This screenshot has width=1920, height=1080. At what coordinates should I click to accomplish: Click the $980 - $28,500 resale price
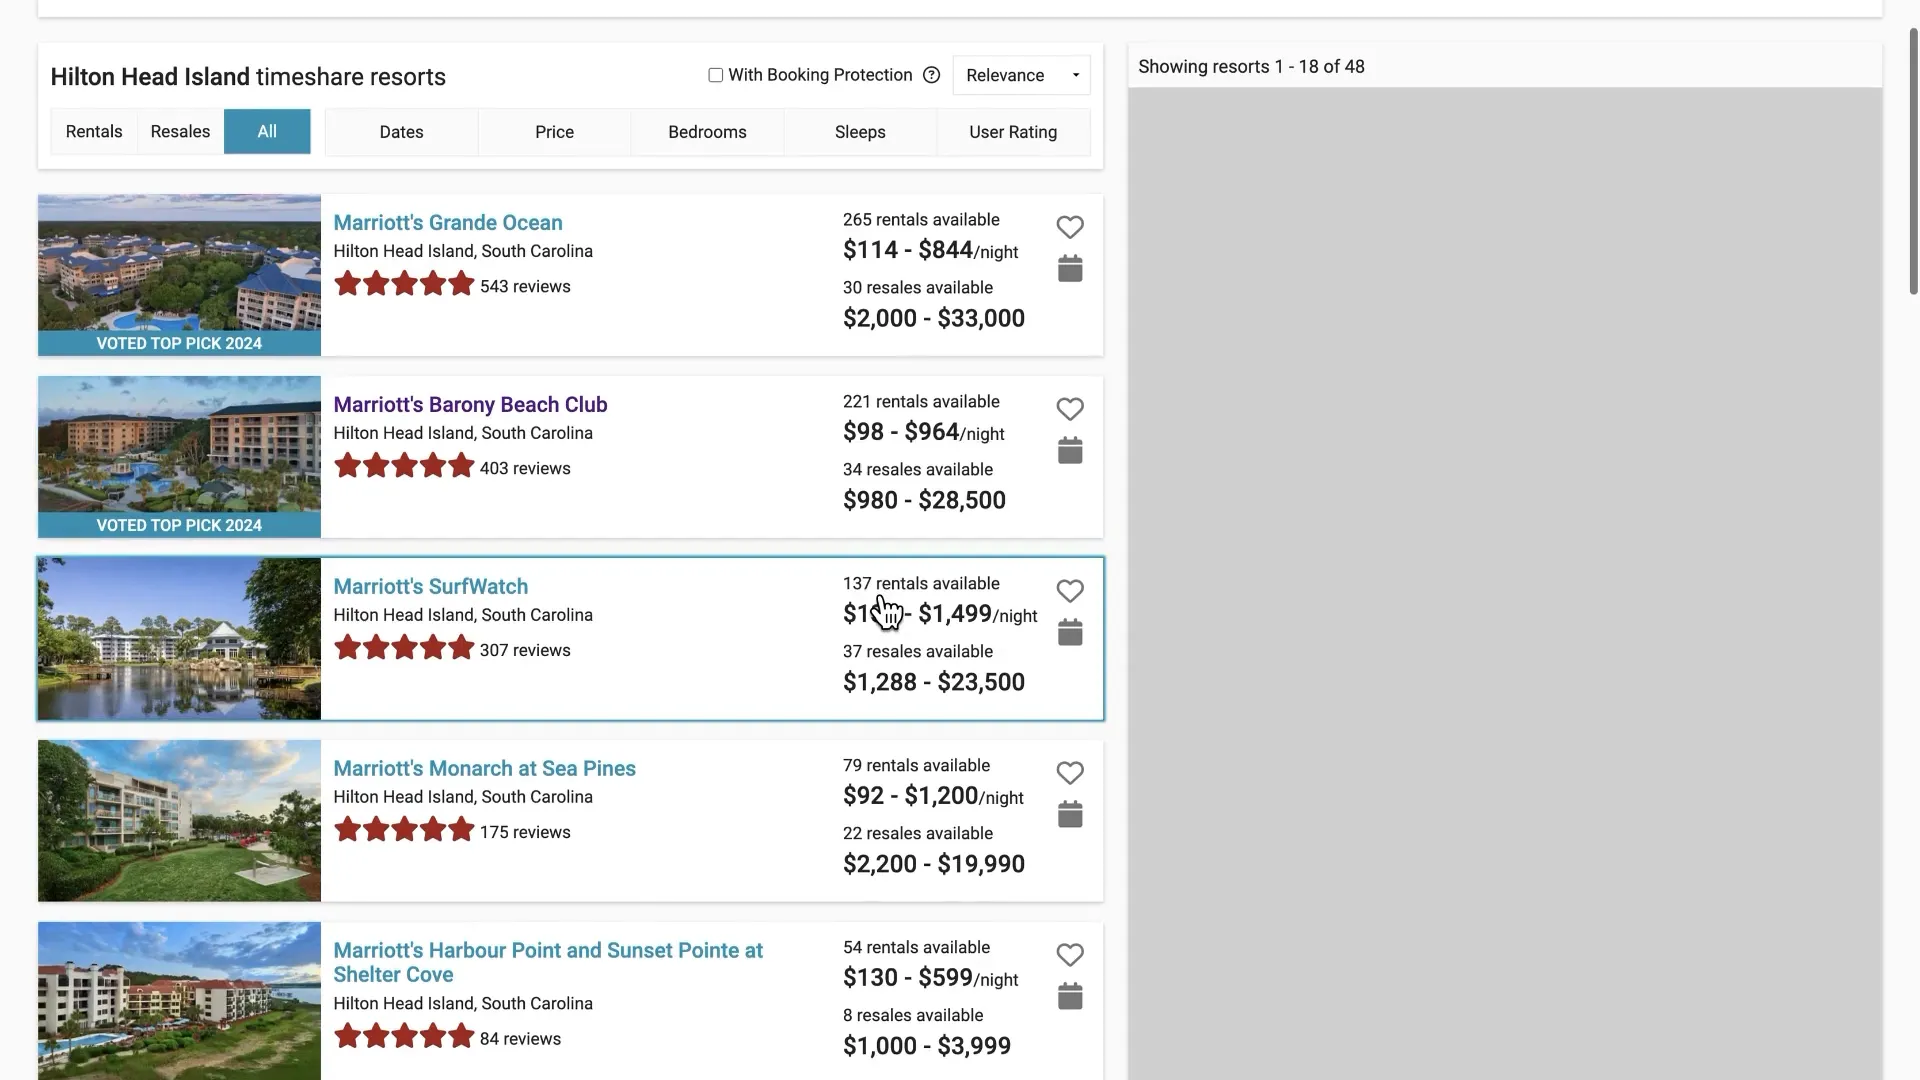click(x=924, y=501)
